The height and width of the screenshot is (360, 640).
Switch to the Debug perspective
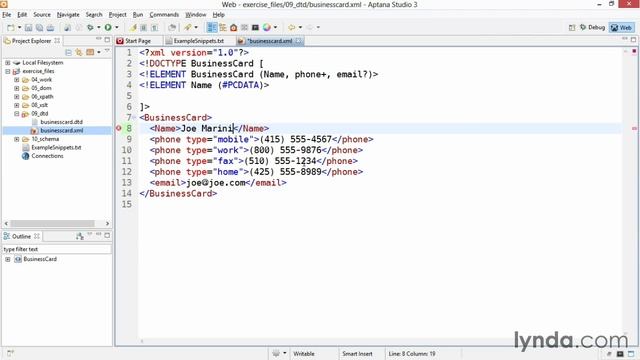pyautogui.click(x=592, y=27)
